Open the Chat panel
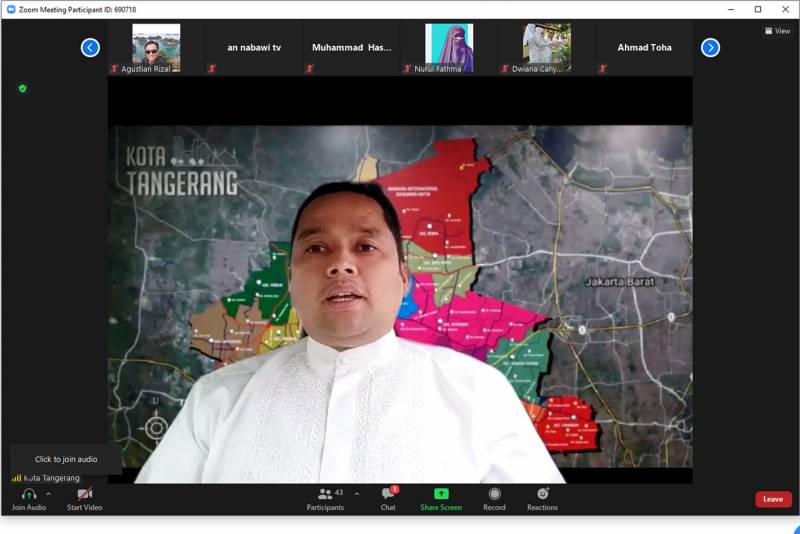 click(x=388, y=494)
